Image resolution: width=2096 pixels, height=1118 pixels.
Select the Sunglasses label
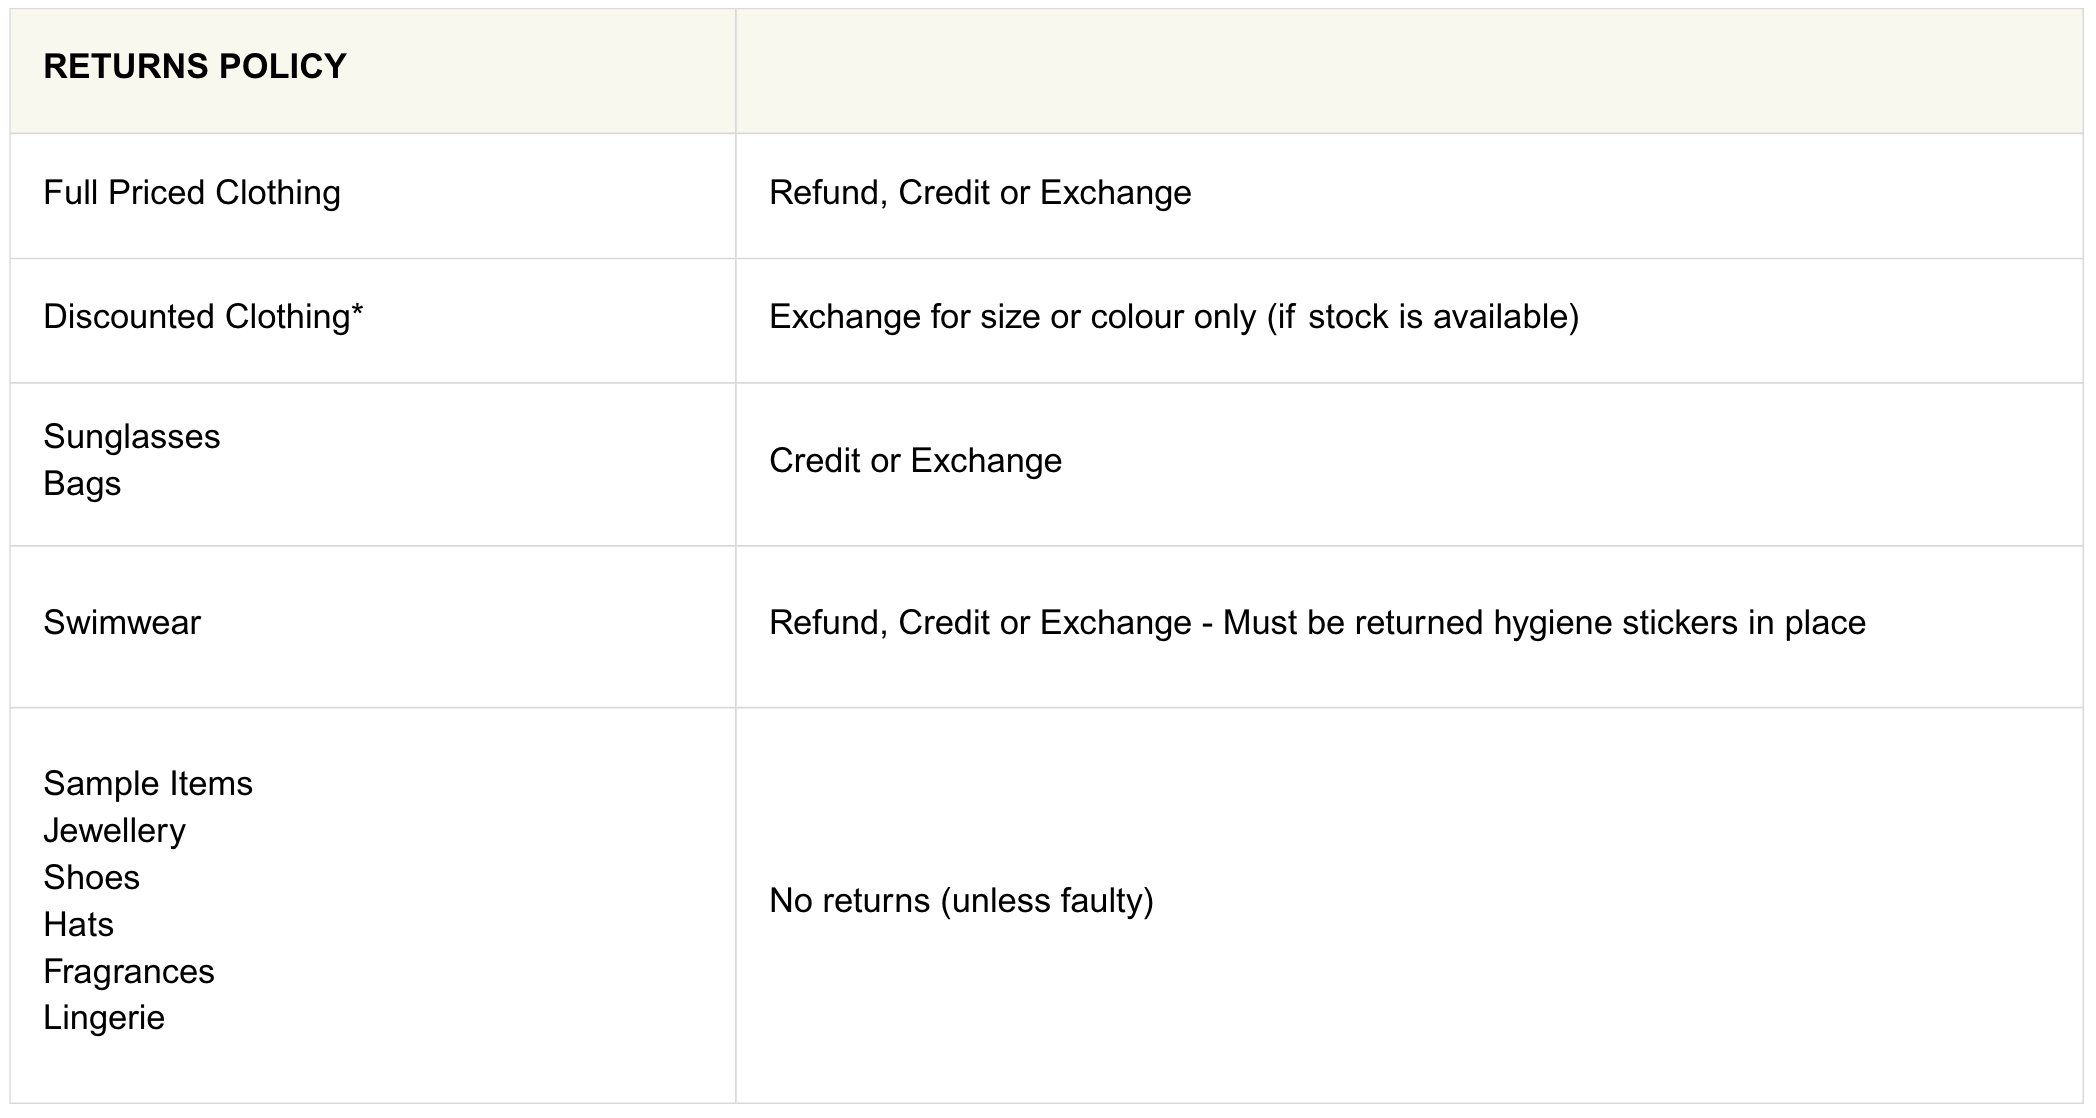click(132, 437)
